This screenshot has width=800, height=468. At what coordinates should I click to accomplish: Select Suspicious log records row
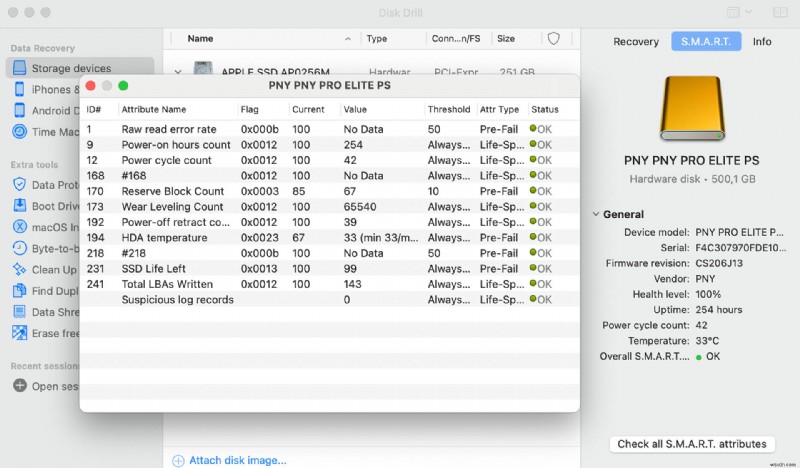pos(330,300)
